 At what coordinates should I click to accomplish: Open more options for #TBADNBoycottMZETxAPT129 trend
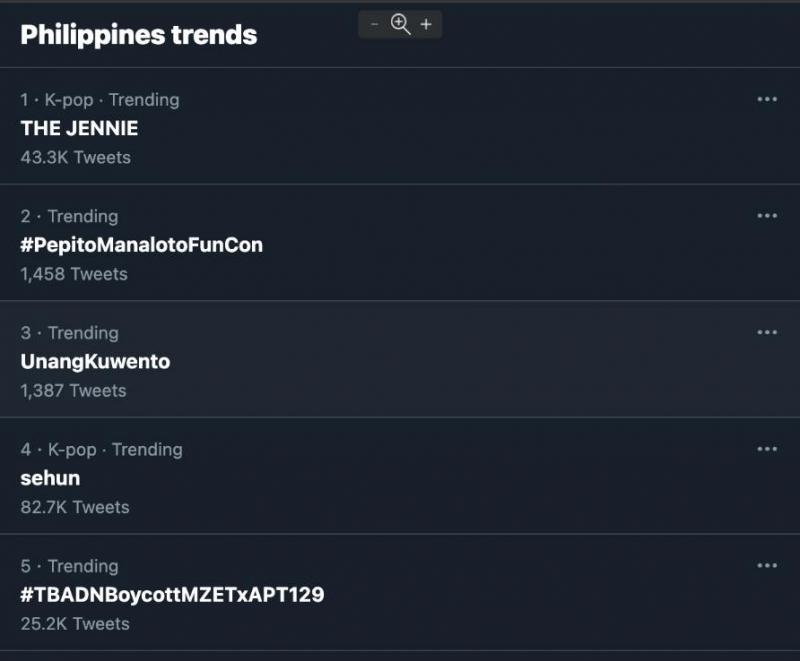tap(767, 566)
